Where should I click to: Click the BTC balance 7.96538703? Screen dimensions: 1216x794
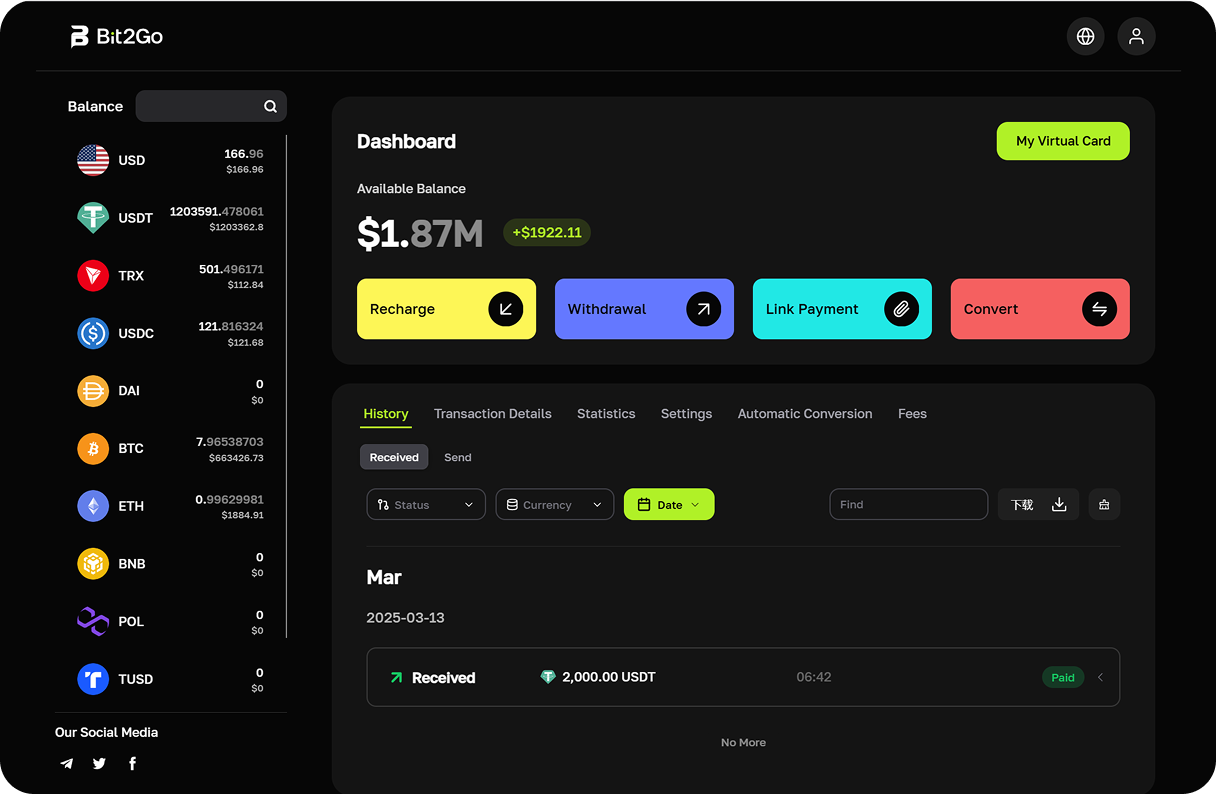point(230,441)
